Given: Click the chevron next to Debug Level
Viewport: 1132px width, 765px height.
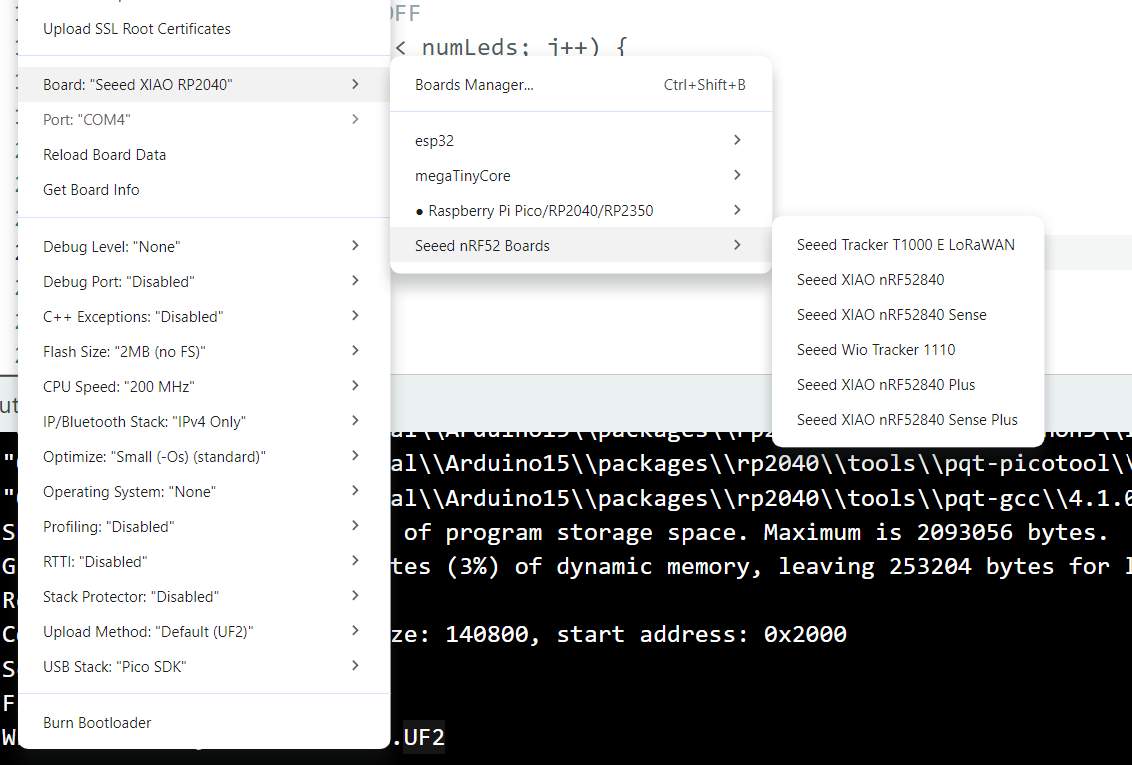Looking at the screenshot, I should click(x=355, y=245).
